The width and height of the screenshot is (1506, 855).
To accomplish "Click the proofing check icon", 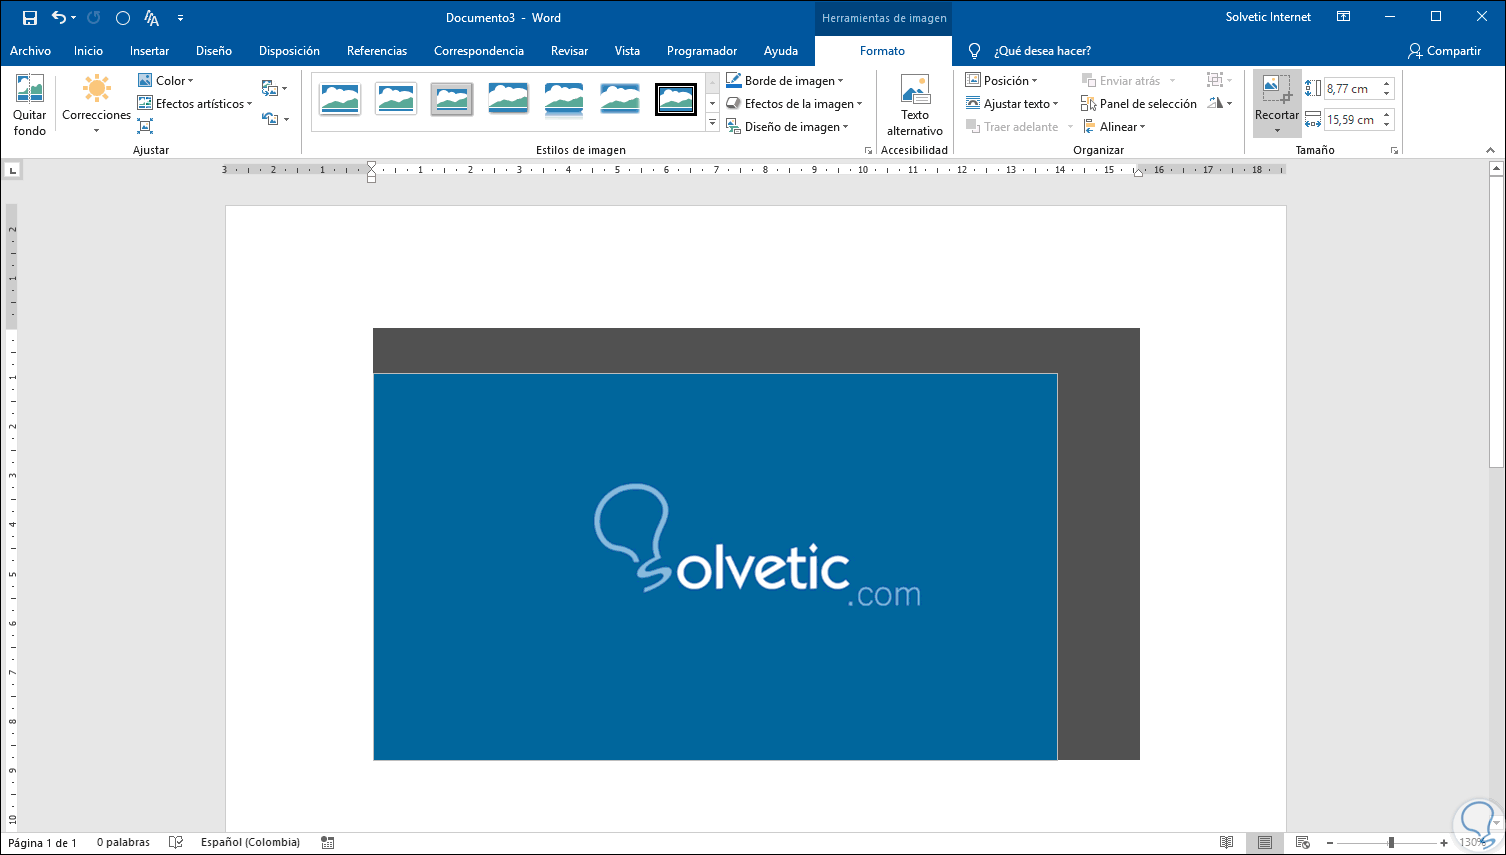I will click(176, 843).
